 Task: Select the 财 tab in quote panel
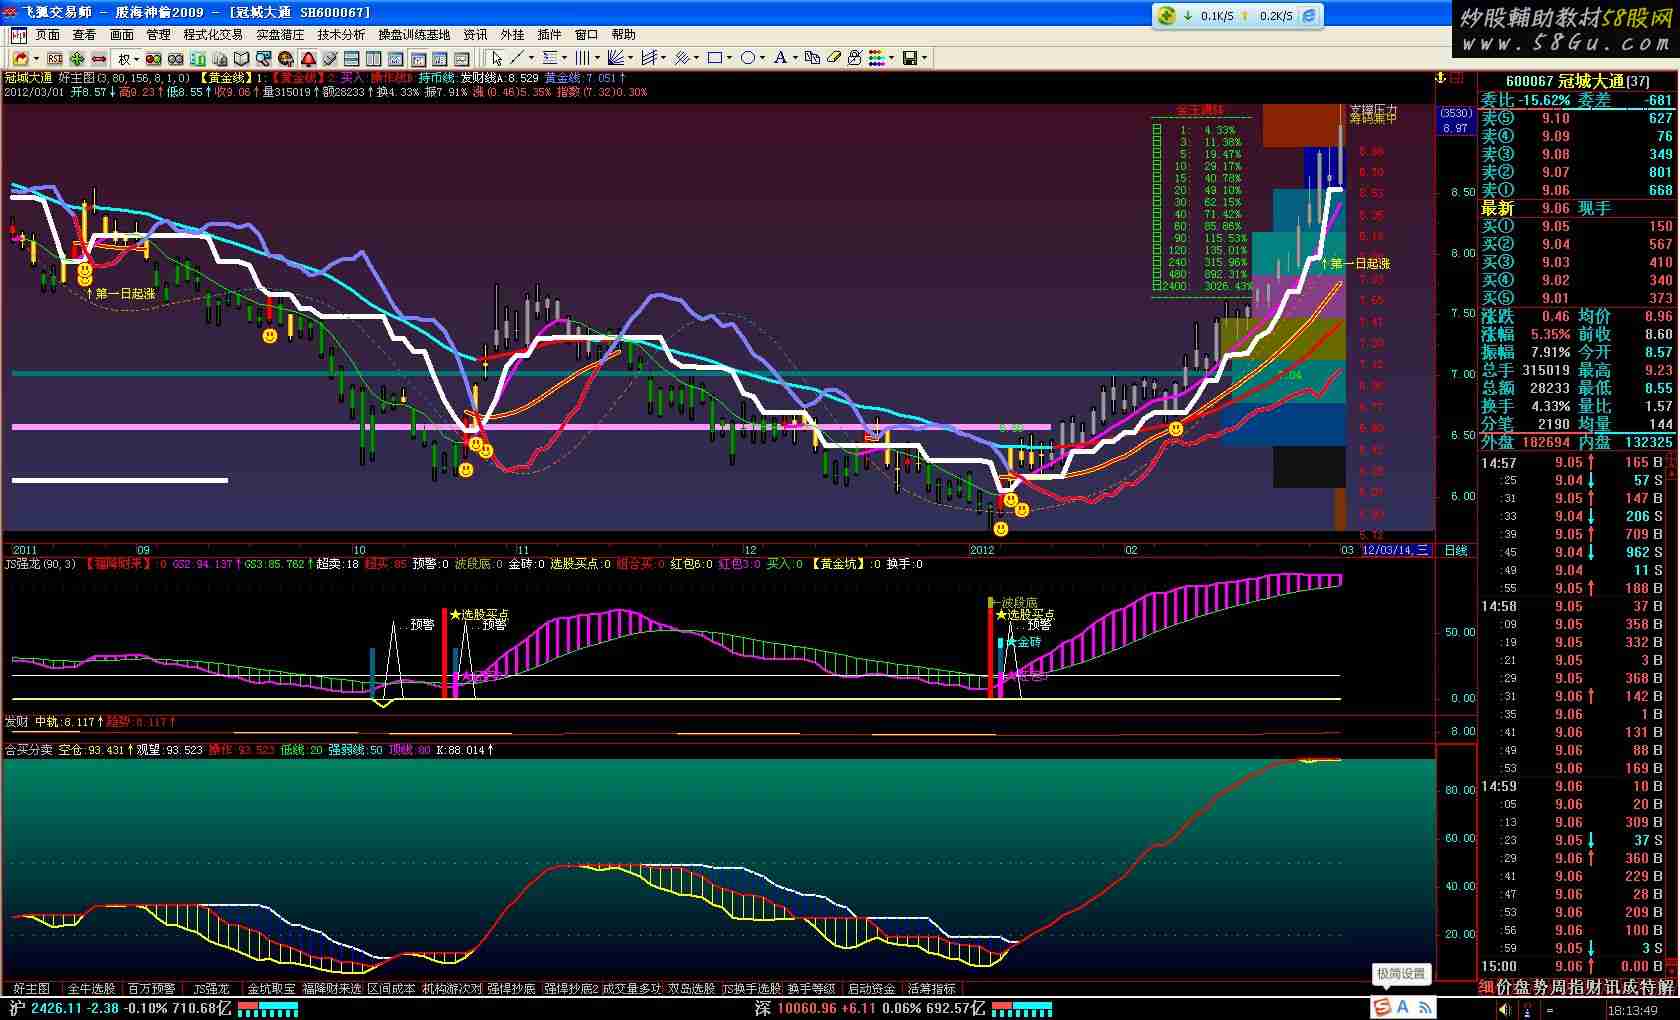[1594, 988]
